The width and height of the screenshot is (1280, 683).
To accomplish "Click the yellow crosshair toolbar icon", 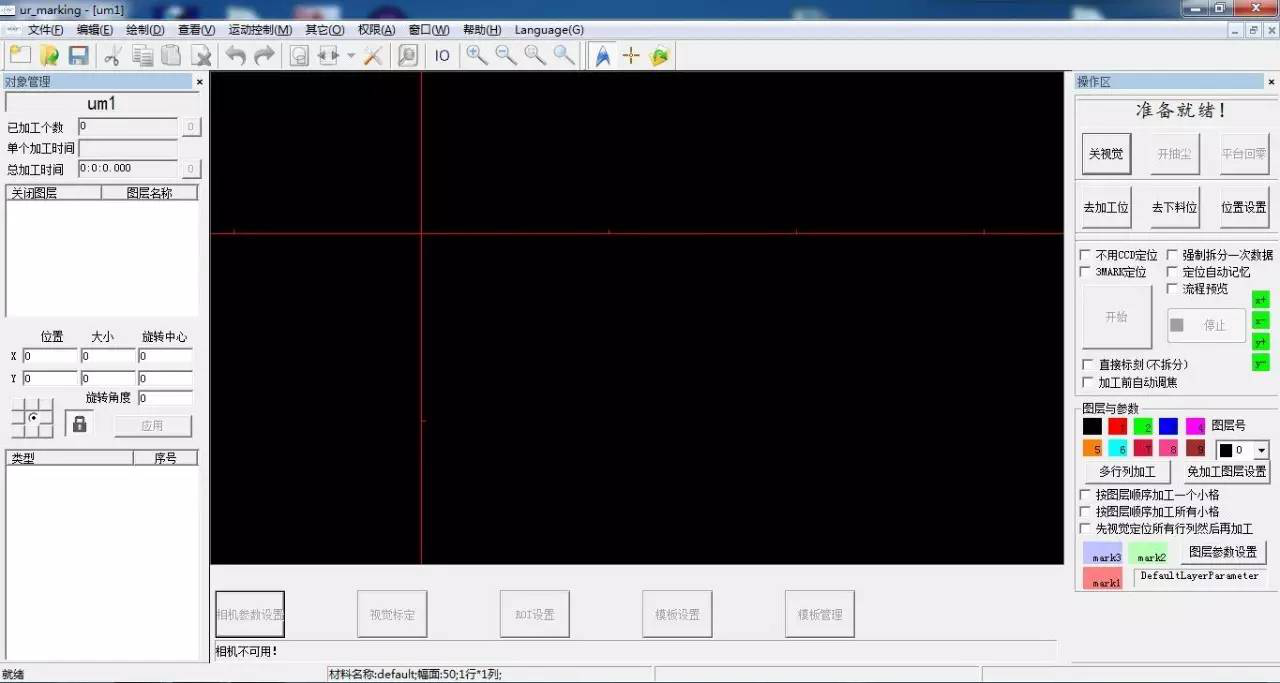I will point(631,56).
